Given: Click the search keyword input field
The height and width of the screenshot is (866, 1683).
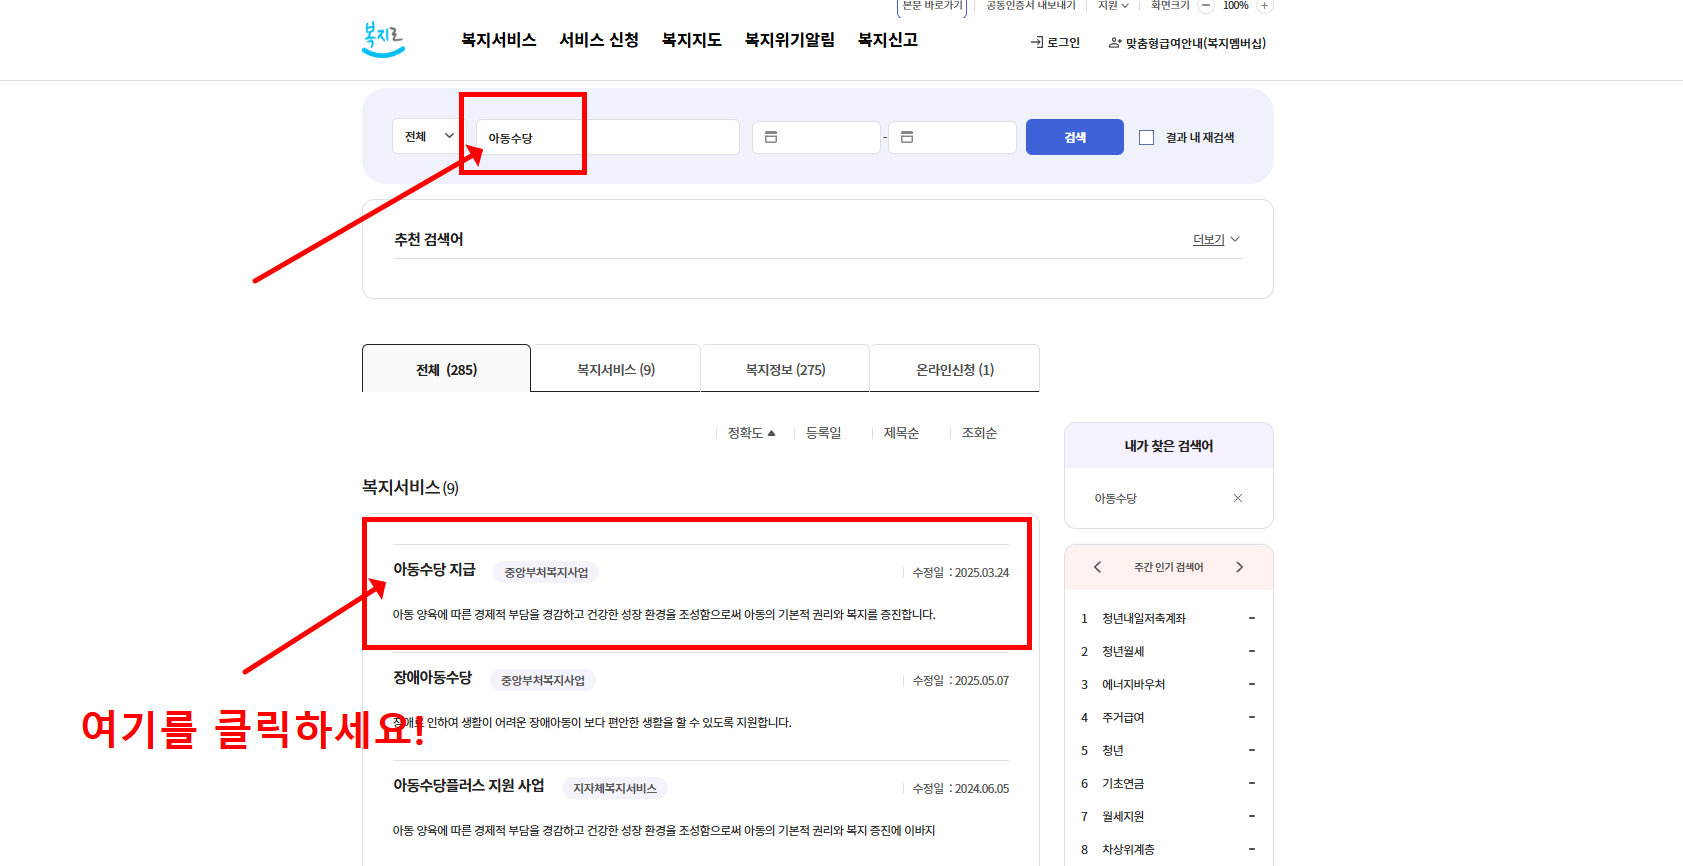Looking at the screenshot, I should click(608, 137).
